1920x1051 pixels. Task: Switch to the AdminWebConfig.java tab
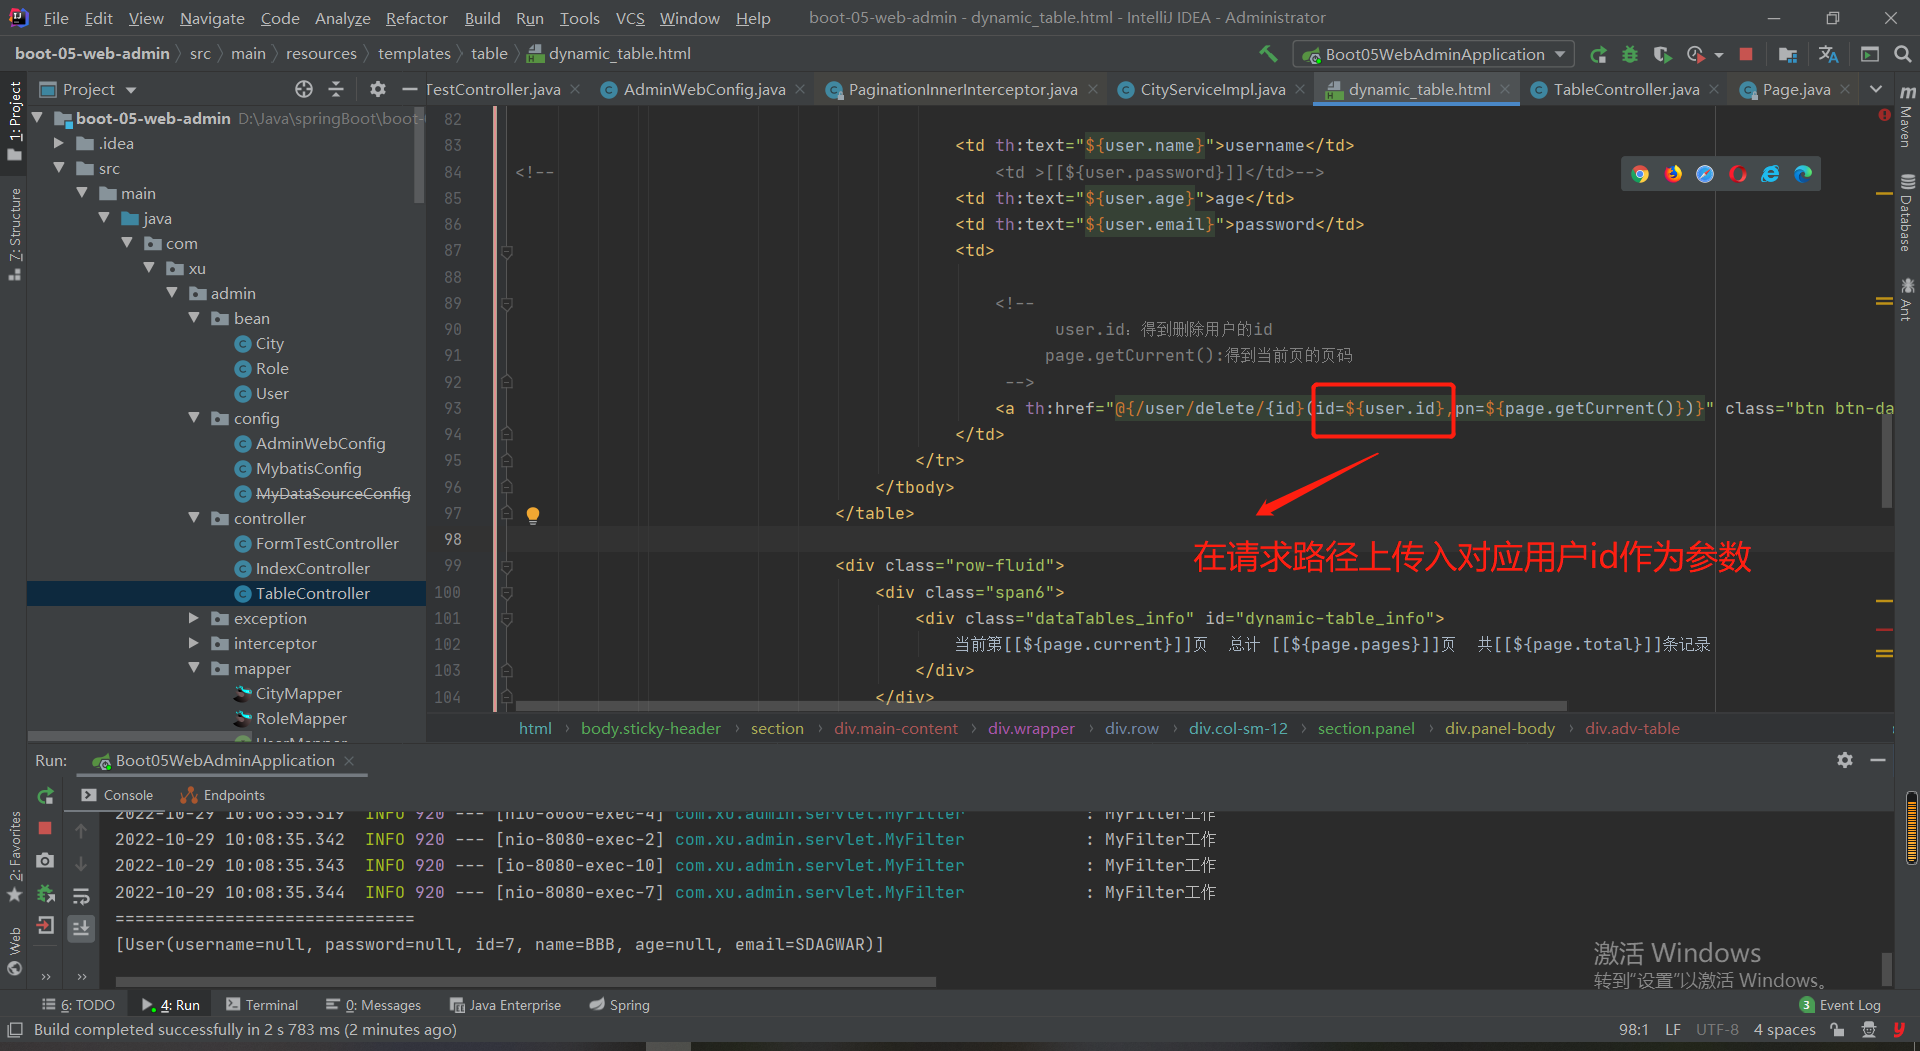tap(704, 89)
